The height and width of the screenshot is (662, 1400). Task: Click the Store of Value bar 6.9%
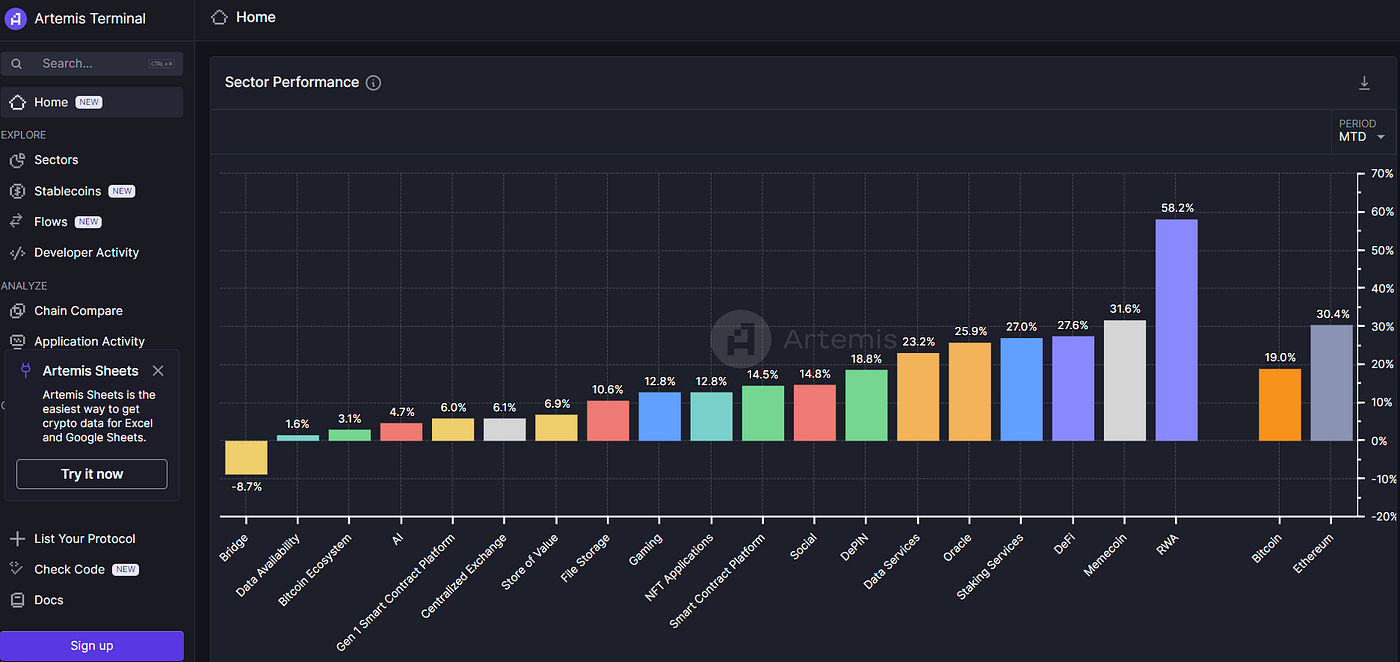556,428
